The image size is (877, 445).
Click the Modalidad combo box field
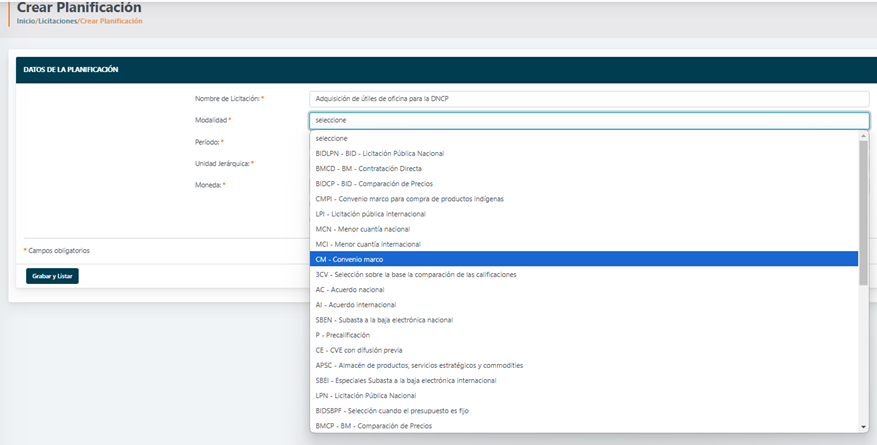[589, 120]
